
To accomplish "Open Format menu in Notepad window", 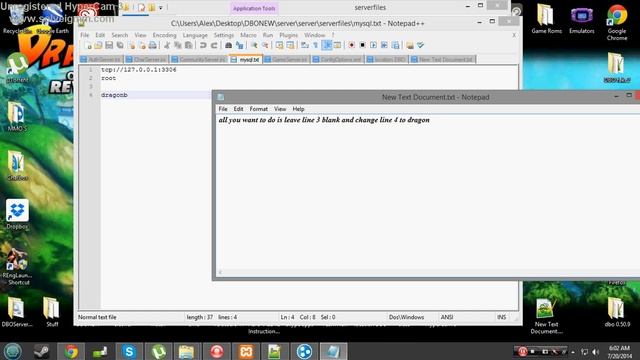I will [258, 109].
